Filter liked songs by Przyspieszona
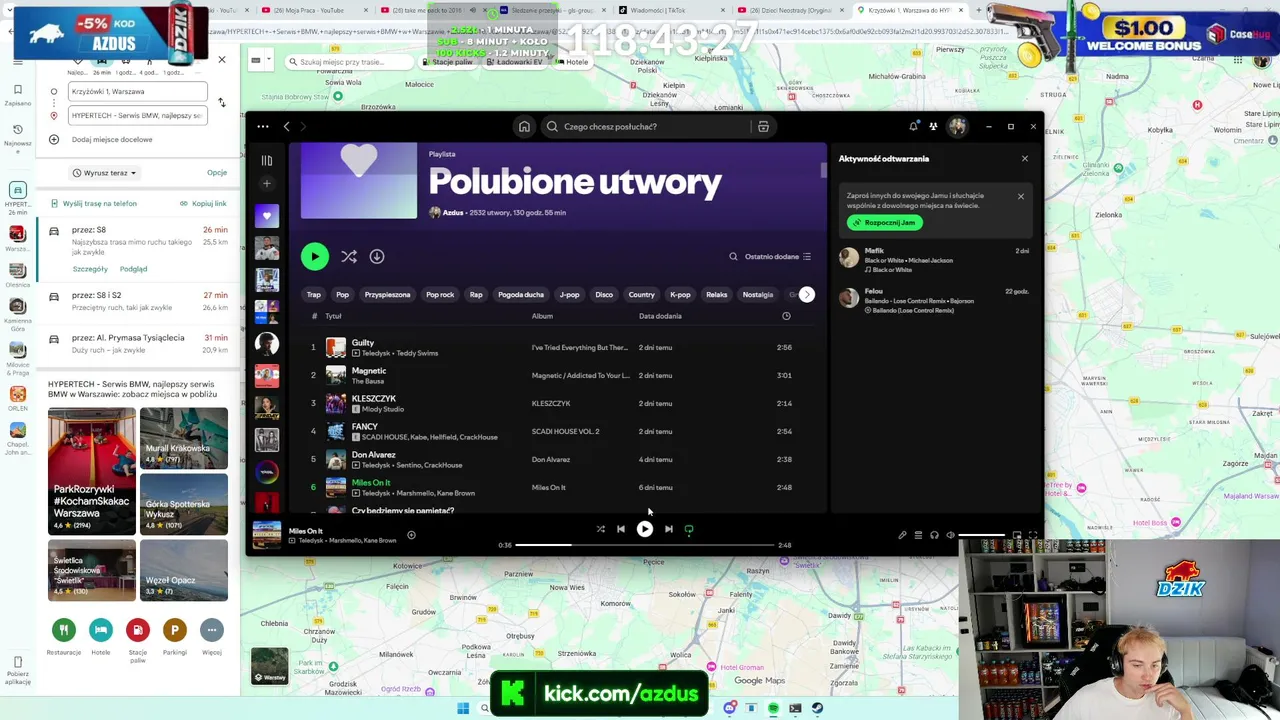 point(387,295)
